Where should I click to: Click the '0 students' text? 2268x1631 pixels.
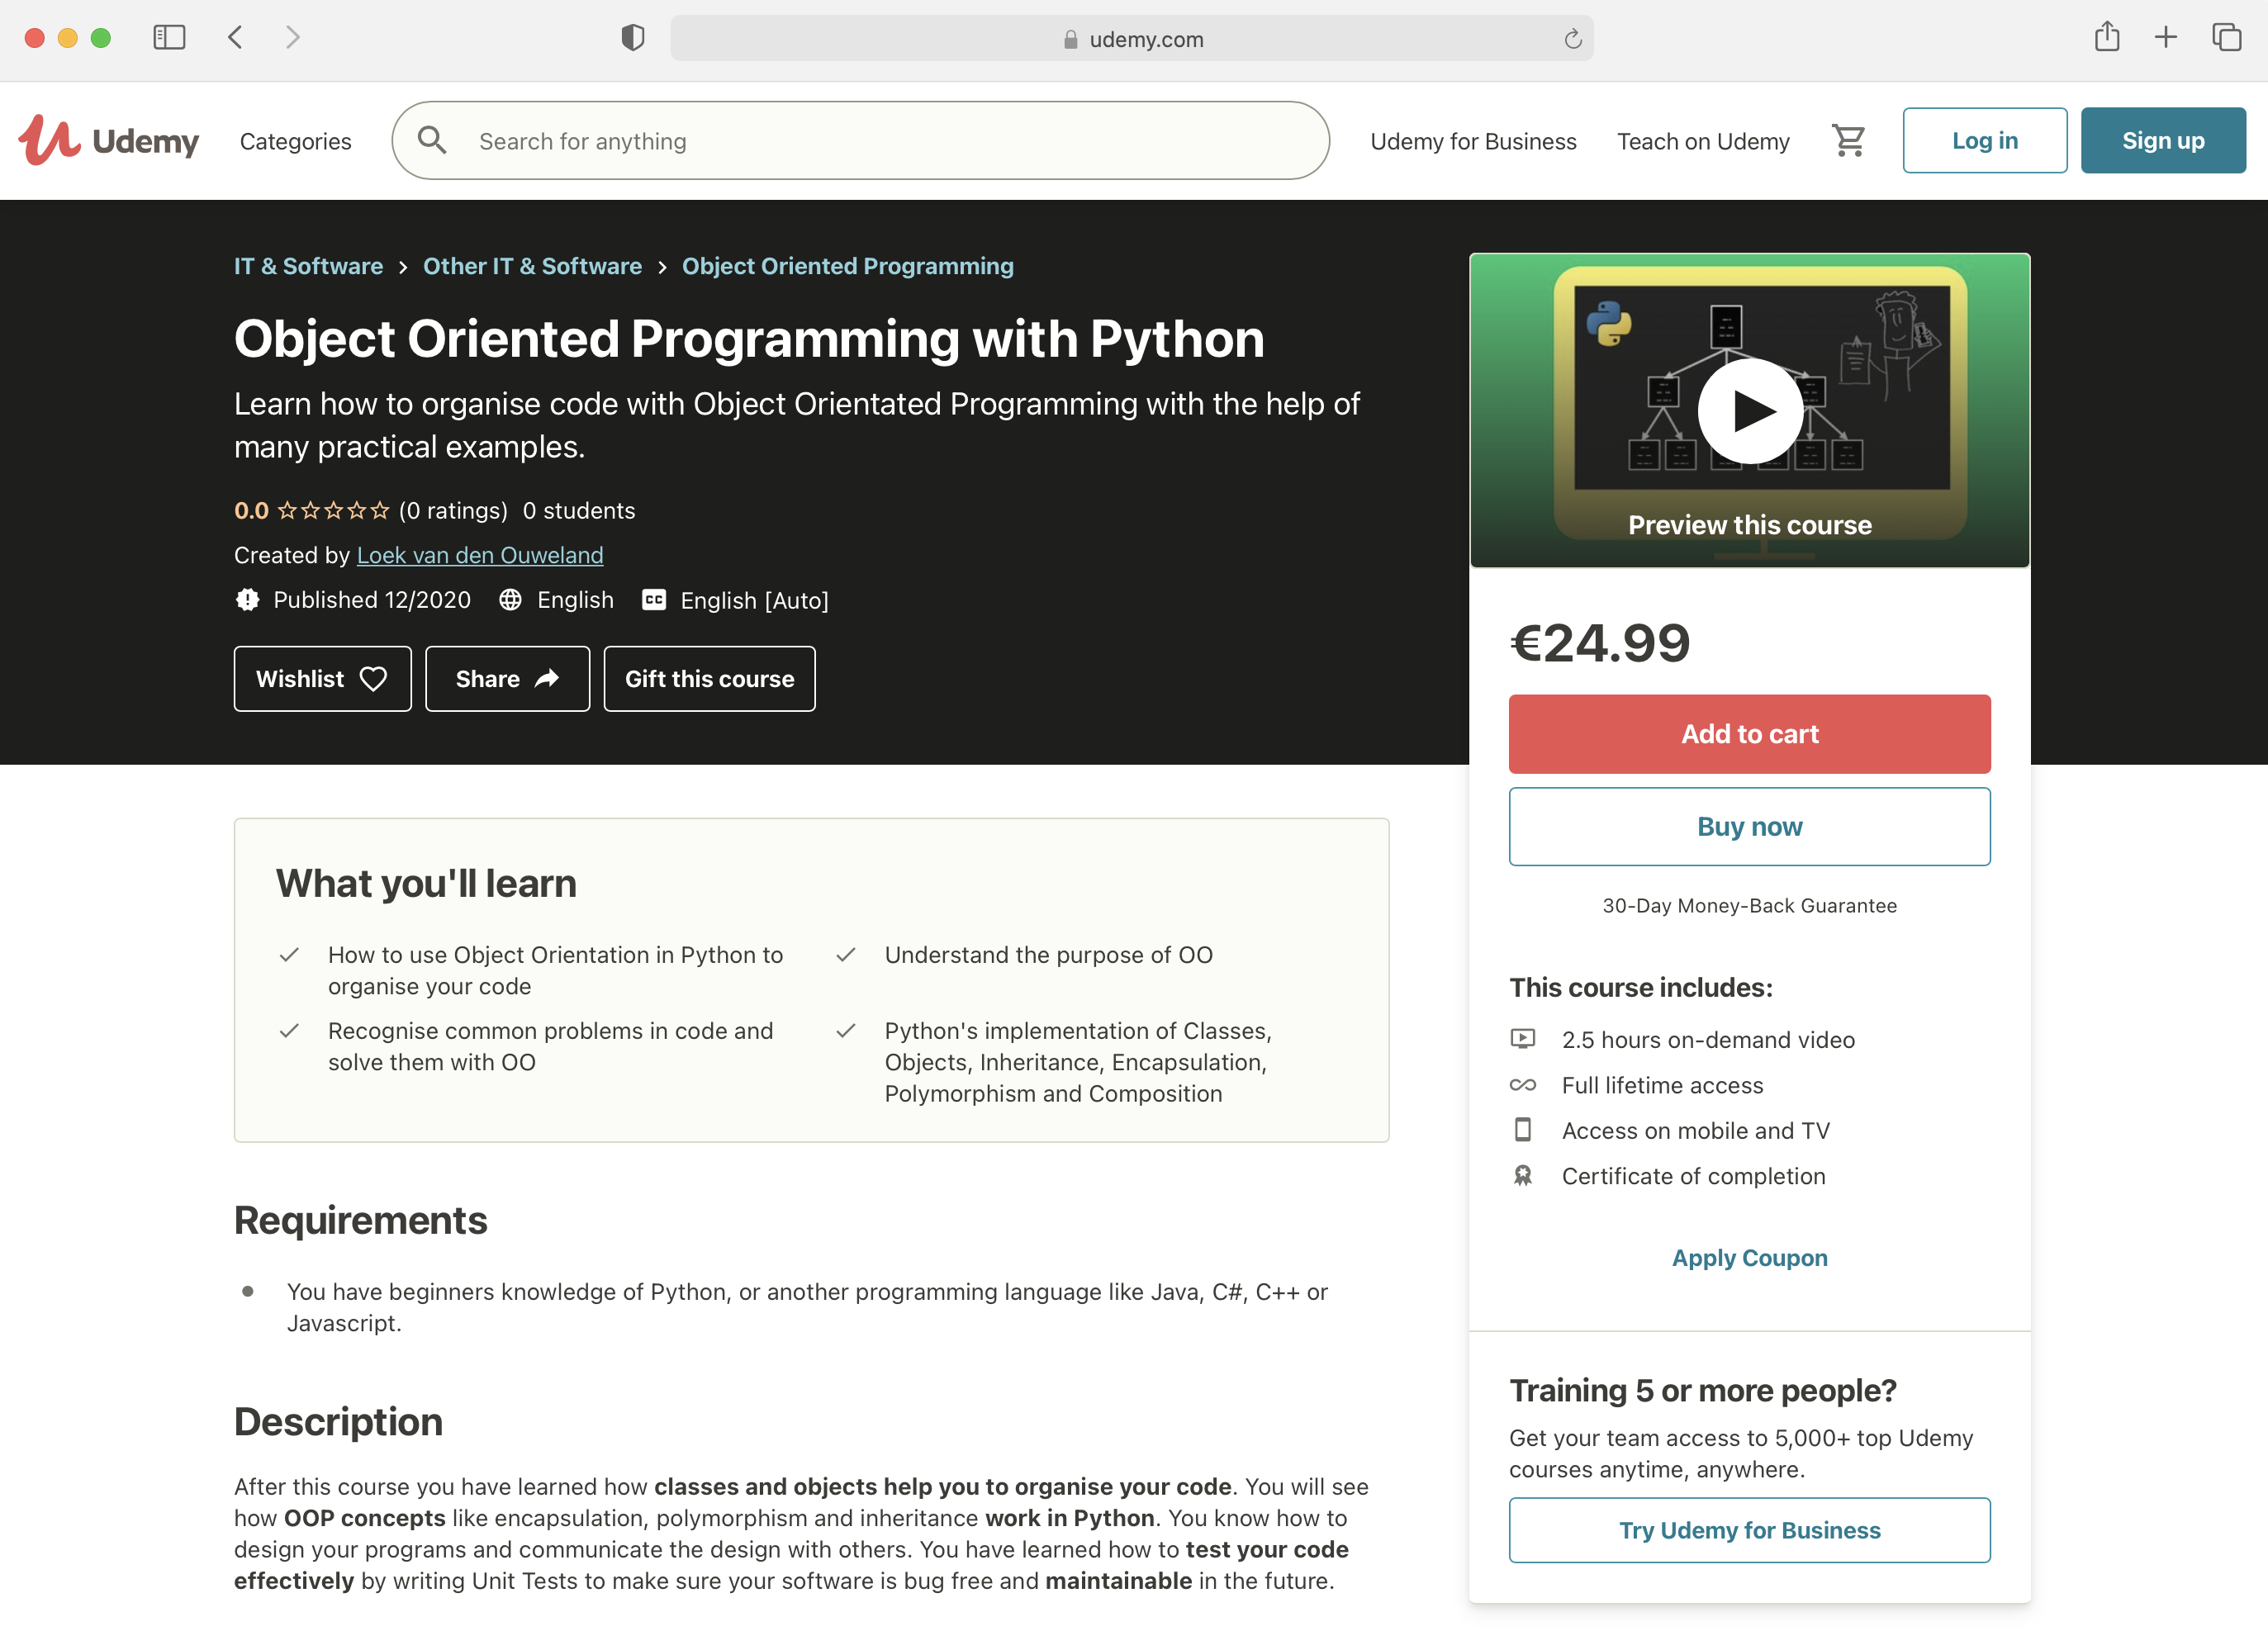coord(579,511)
